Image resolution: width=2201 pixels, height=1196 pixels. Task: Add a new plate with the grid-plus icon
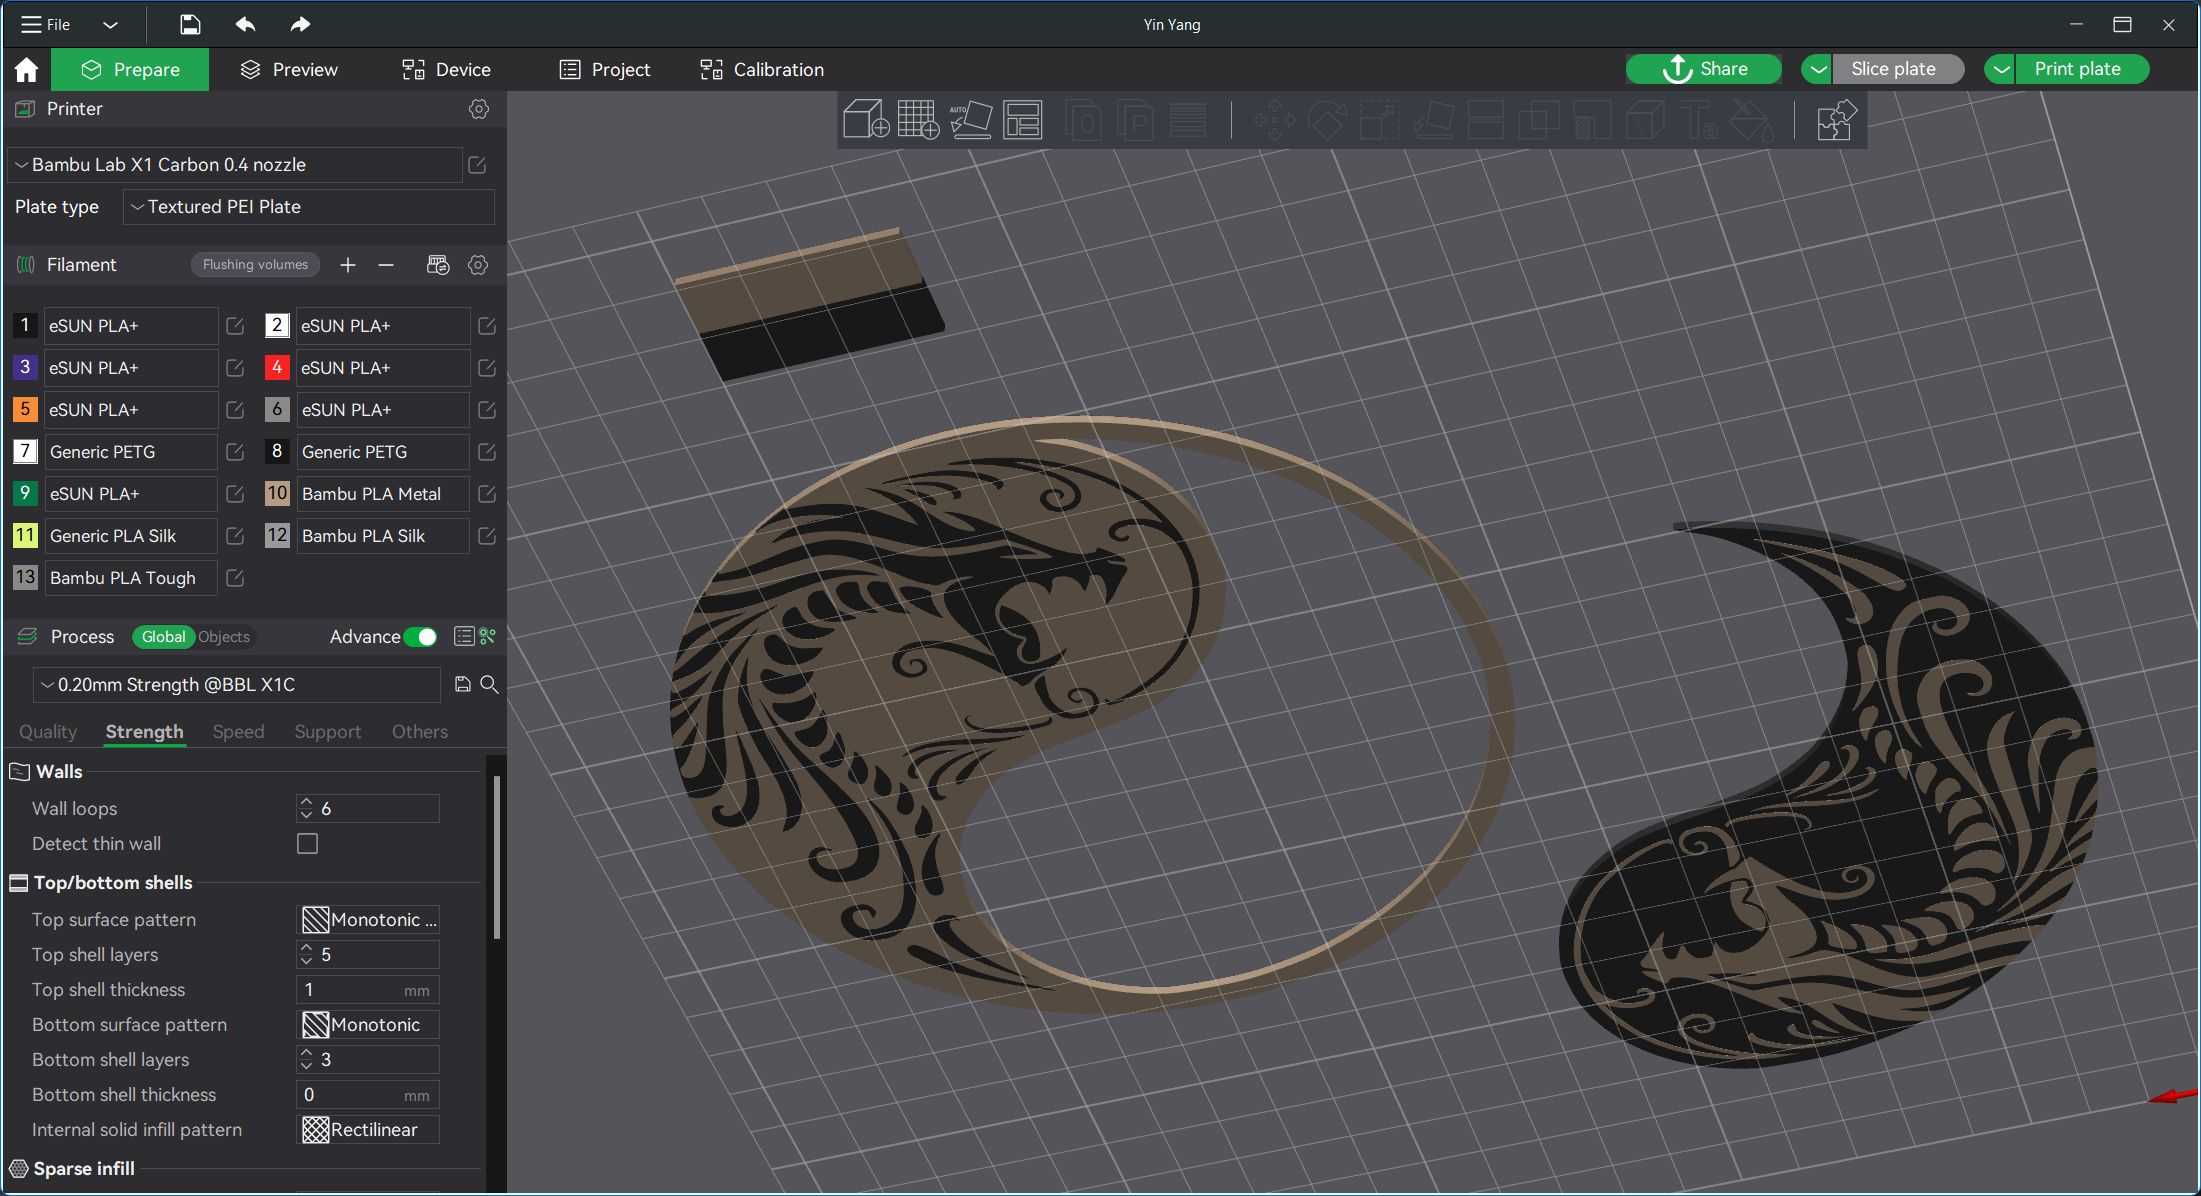(918, 120)
